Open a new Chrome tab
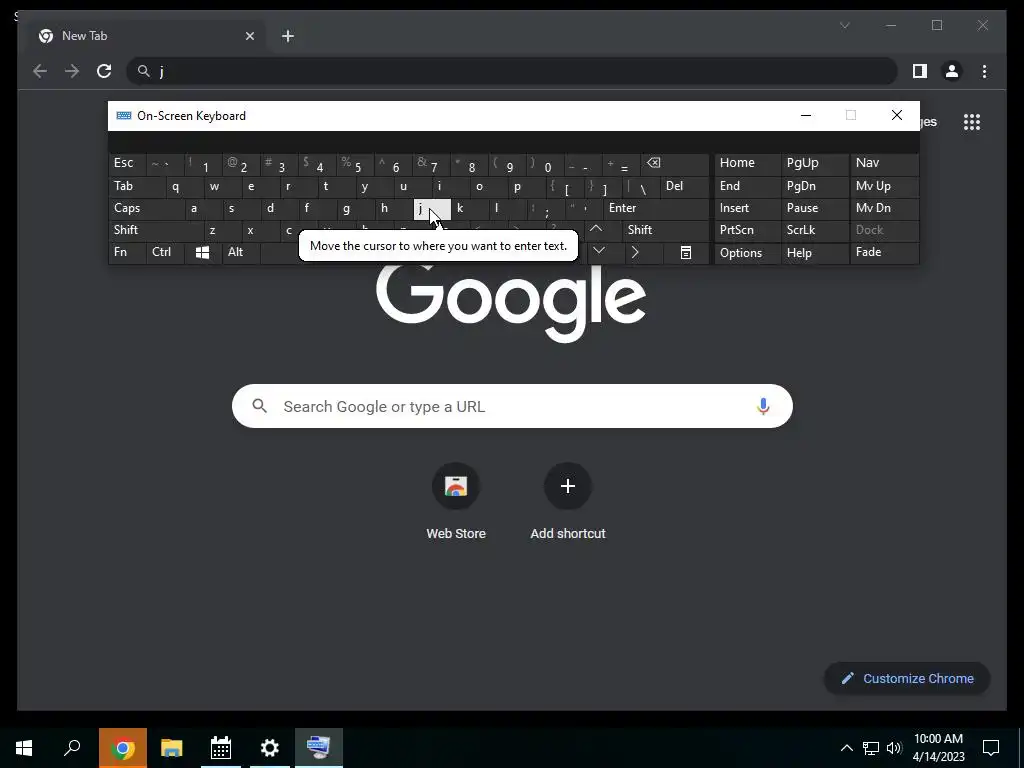Viewport: 1024px width, 768px height. point(288,36)
